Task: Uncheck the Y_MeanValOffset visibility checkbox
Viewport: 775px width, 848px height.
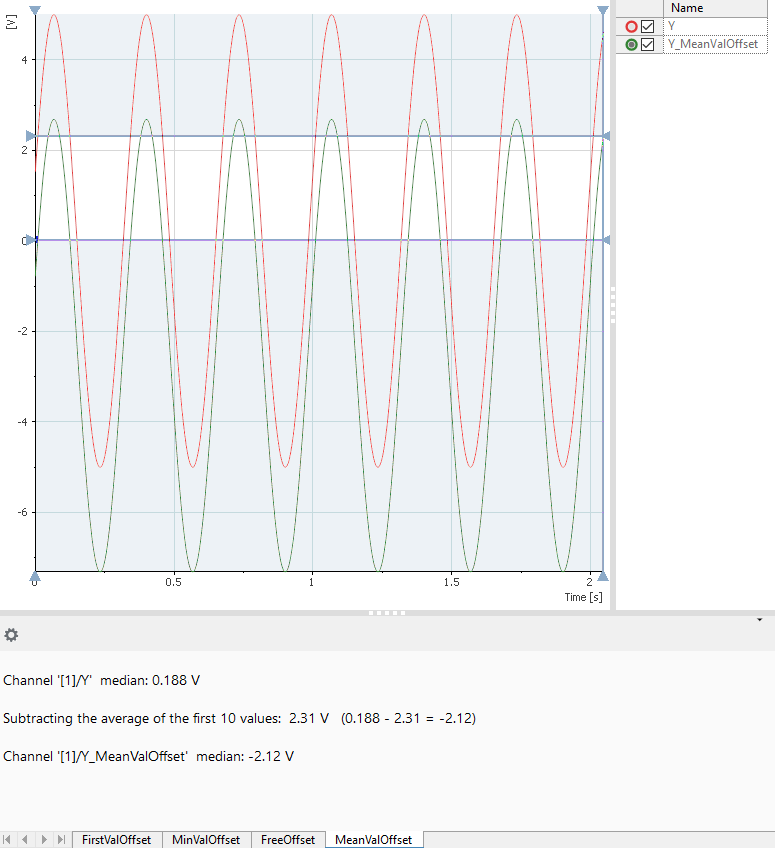Action: pos(648,45)
